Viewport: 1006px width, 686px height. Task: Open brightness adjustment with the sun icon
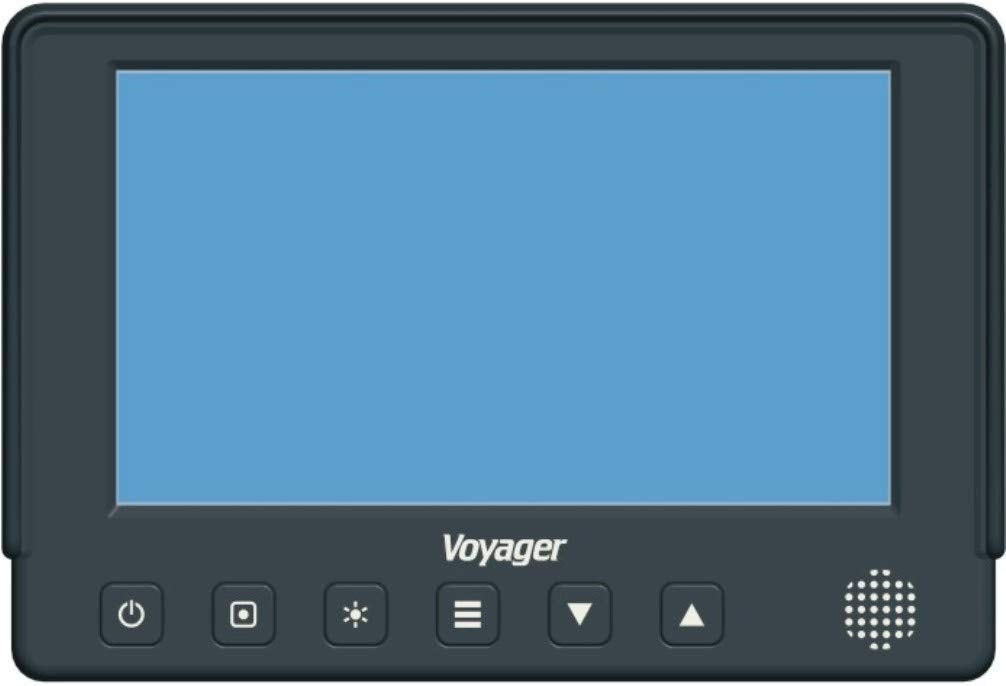tap(355, 614)
